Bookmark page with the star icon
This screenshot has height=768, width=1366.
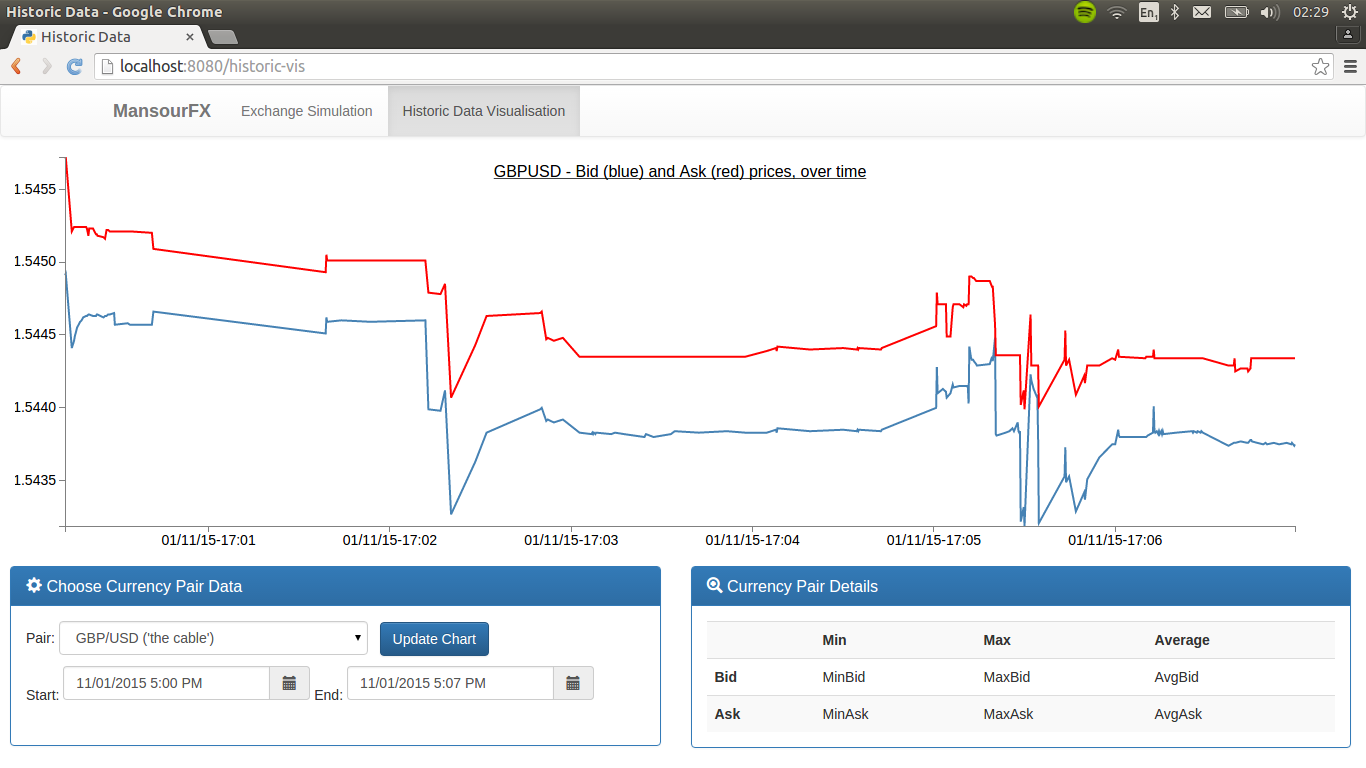point(1320,67)
